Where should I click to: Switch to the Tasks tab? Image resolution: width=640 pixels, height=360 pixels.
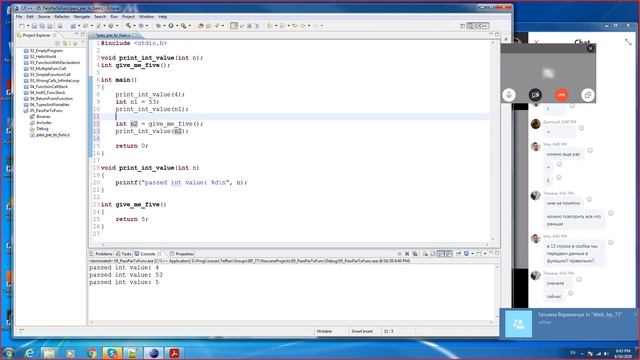pyautogui.click(x=124, y=254)
